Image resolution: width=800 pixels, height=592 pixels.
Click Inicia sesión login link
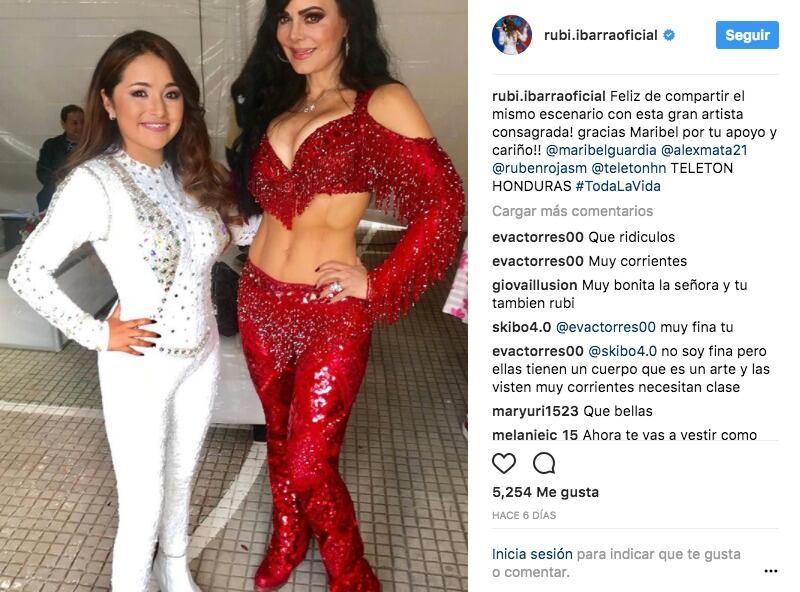pyautogui.click(x=532, y=554)
